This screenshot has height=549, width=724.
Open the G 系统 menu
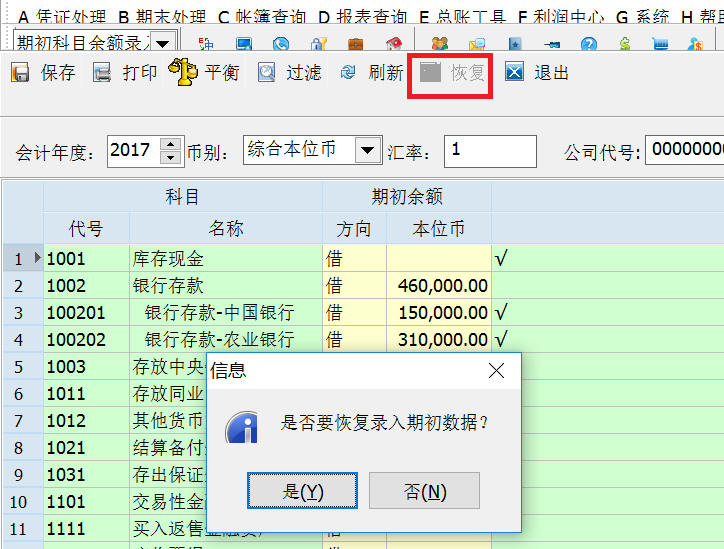pyautogui.click(x=643, y=17)
